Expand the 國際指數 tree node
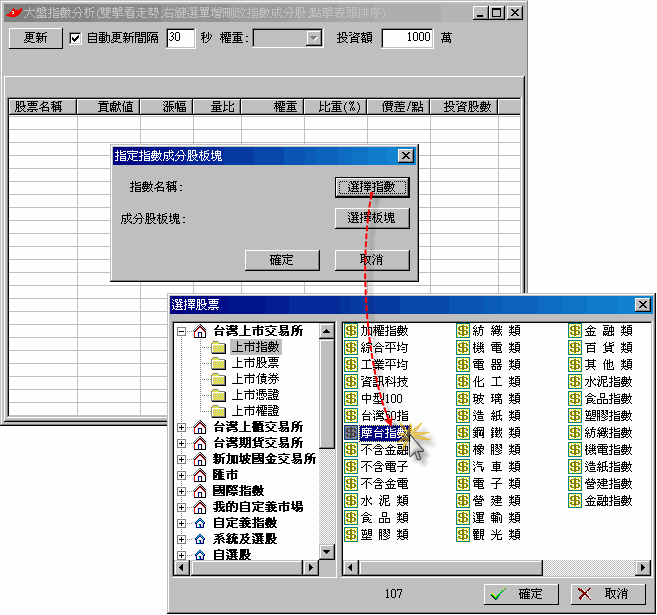This screenshot has width=657, height=615. (x=182, y=491)
